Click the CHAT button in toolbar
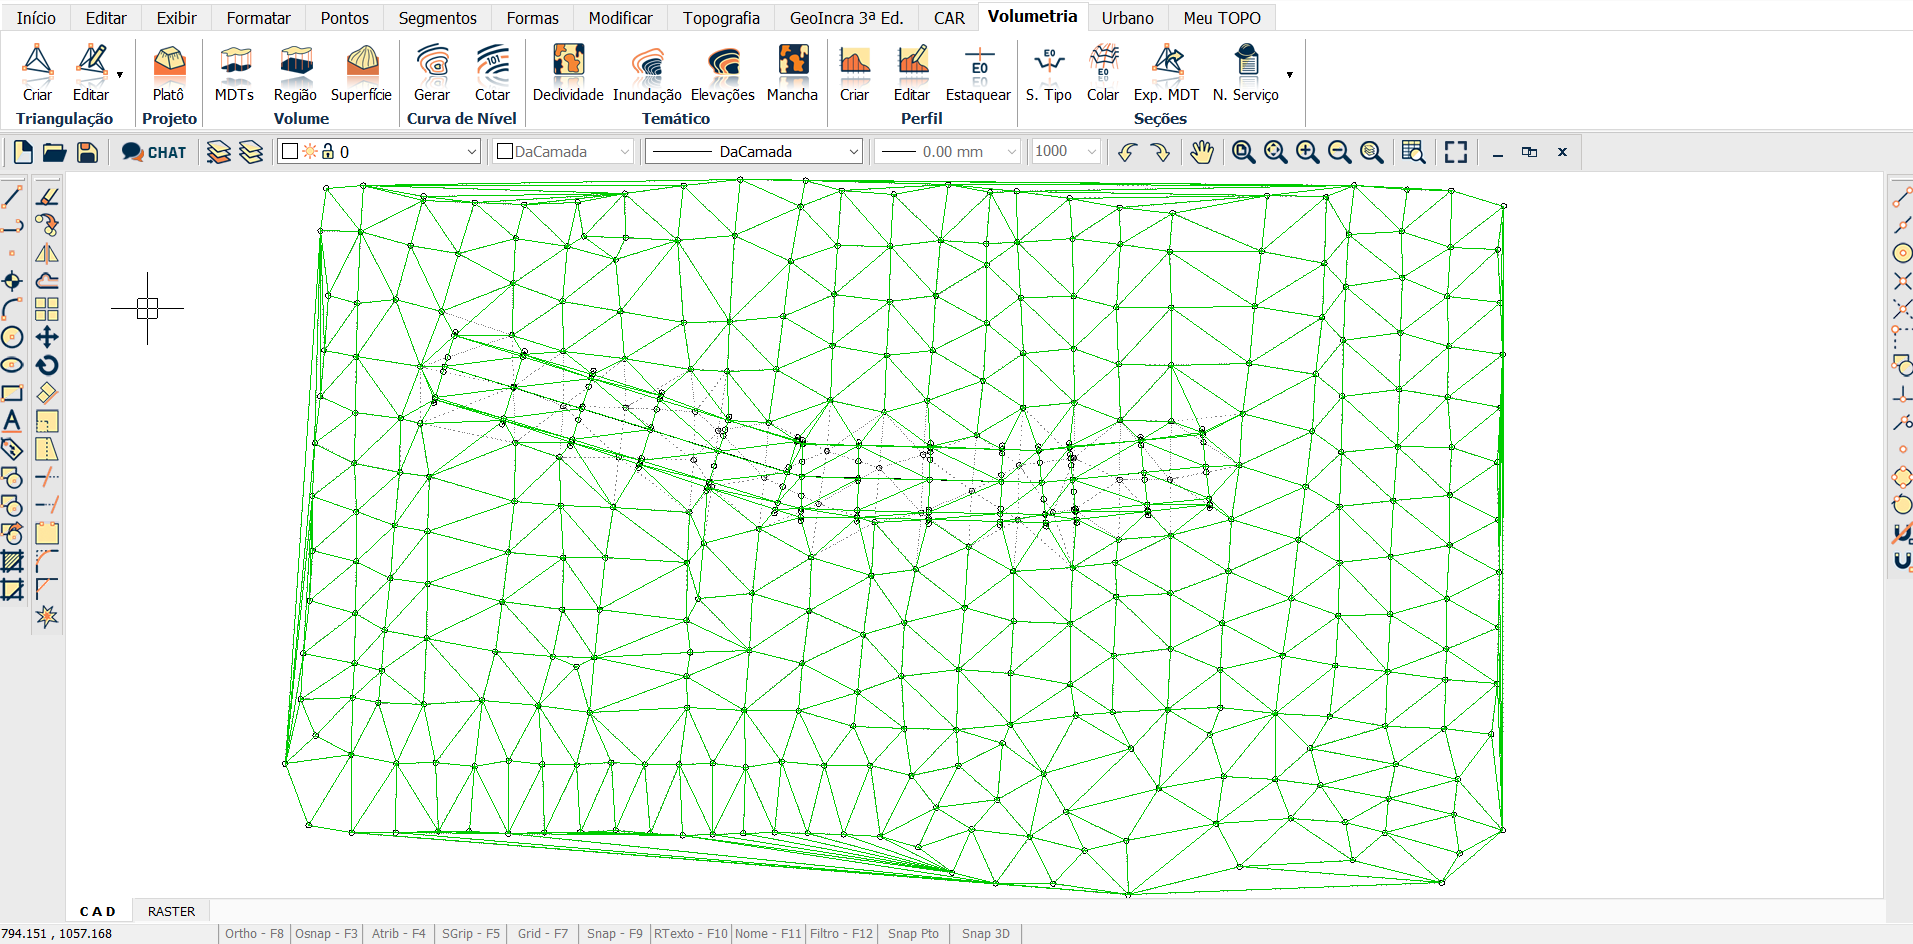This screenshot has height=944, width=1913. (154, 152)
